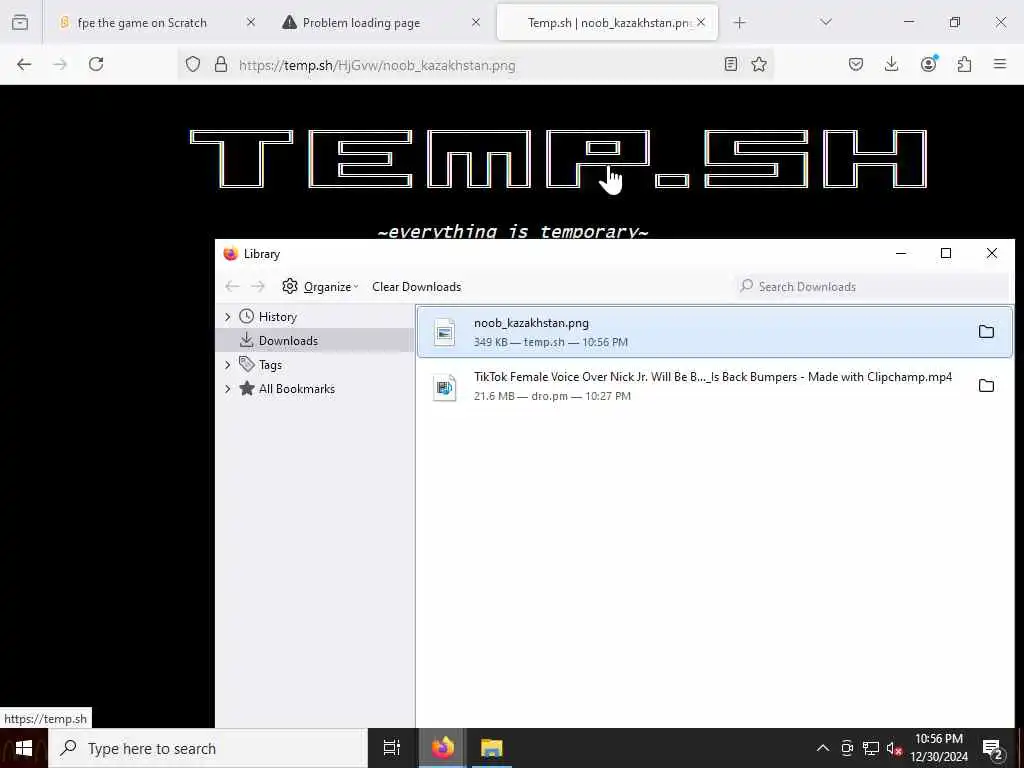Click the TEMP.SH logo link
The image size is (1024, 768).
(558, 159)
